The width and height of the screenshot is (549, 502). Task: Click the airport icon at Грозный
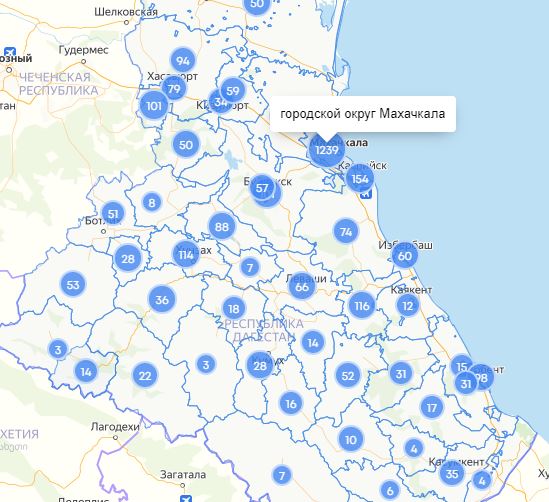tap(9, 53)
